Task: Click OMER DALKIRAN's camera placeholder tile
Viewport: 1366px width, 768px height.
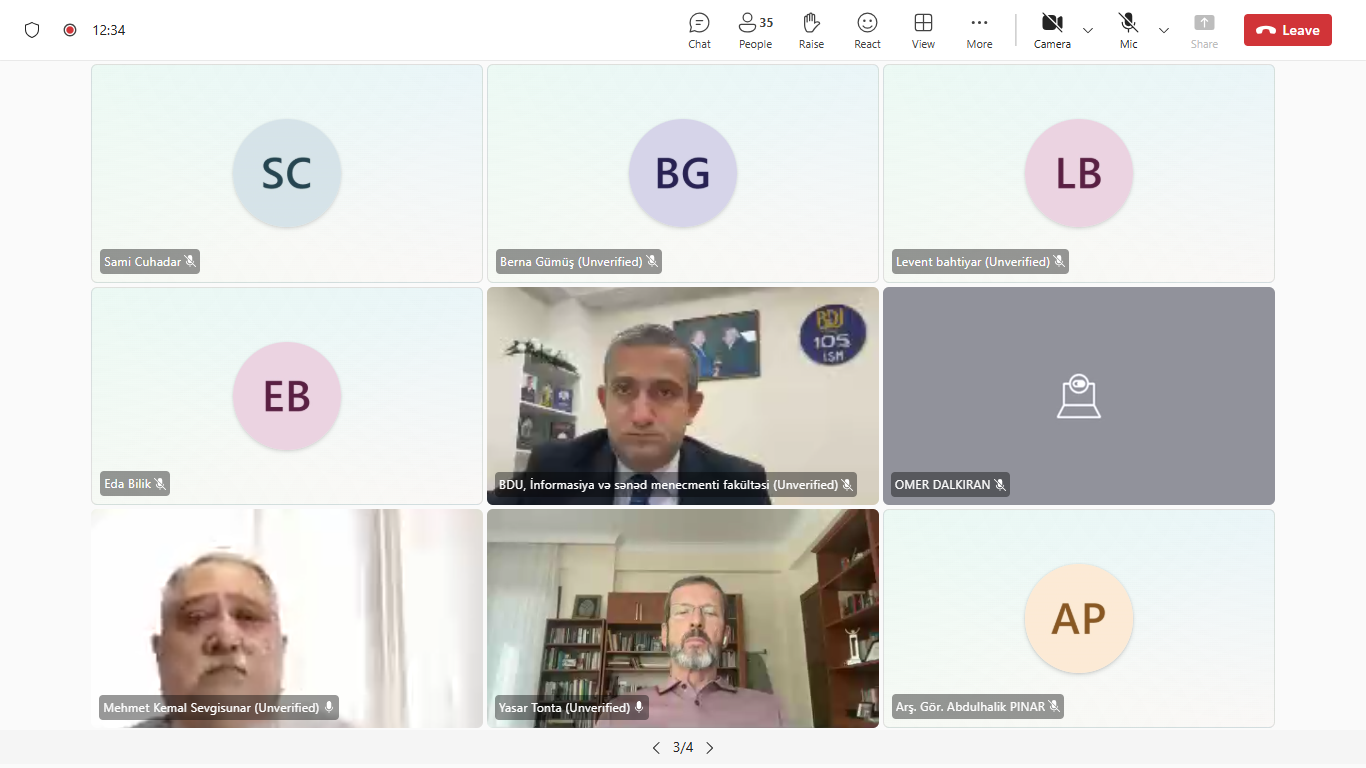Action: tap(1078, 395)
